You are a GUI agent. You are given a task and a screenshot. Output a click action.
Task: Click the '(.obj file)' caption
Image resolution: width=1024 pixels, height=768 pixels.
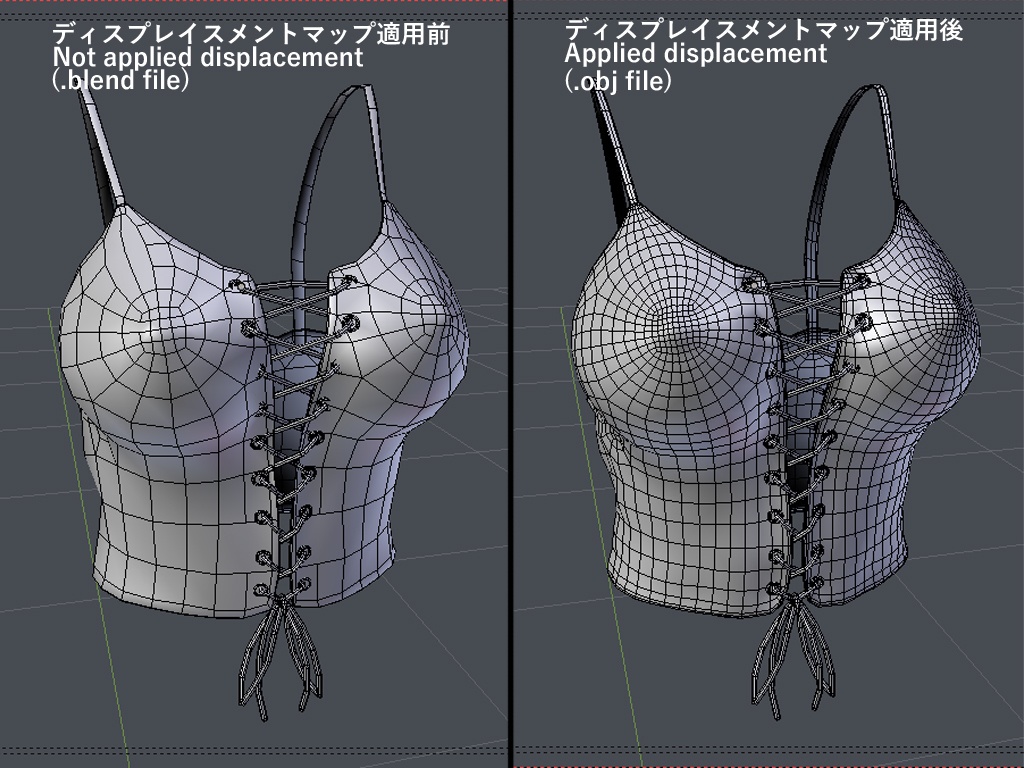click(x=618, y=80)
